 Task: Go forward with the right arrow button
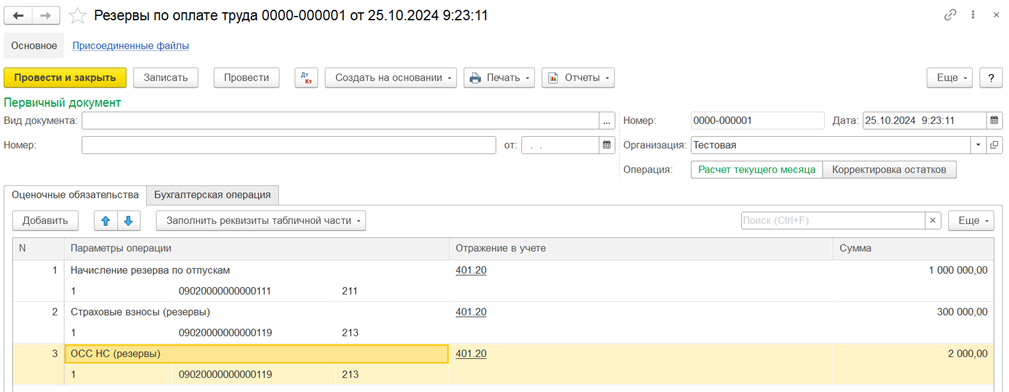[x=46, y=15]
